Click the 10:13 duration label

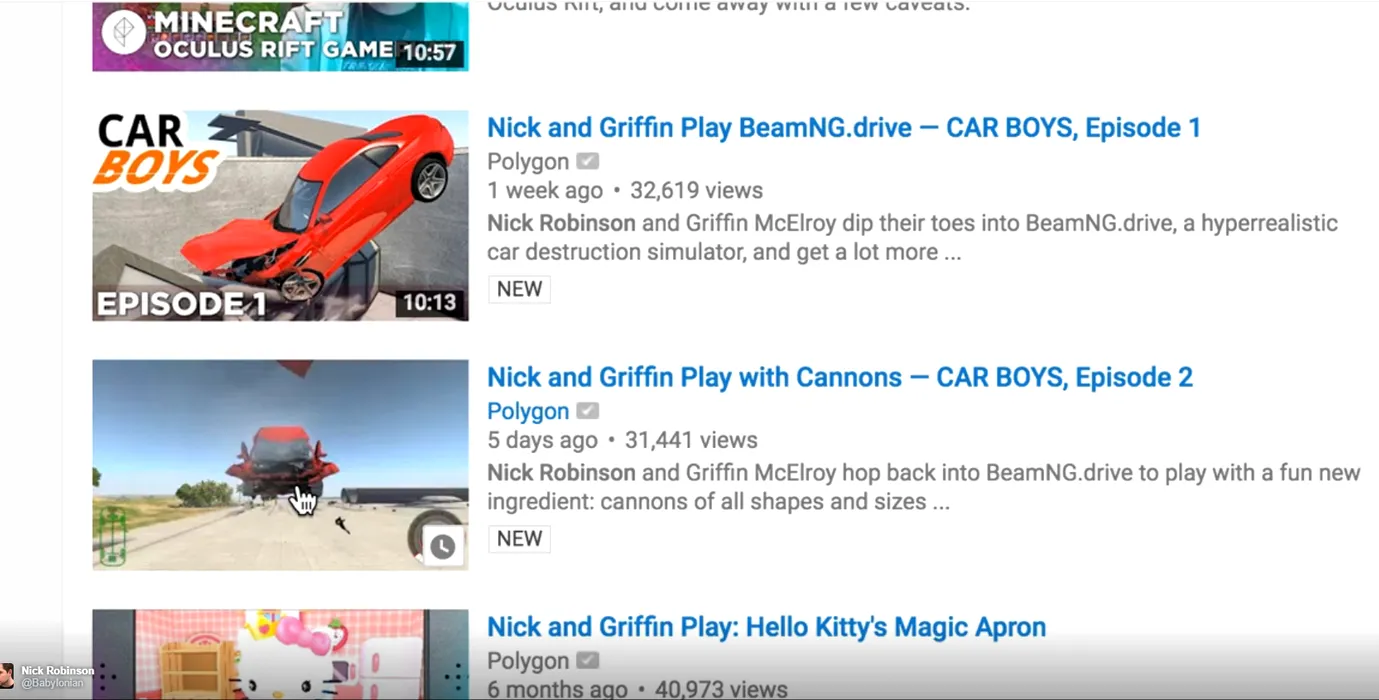tap(429, 302)
